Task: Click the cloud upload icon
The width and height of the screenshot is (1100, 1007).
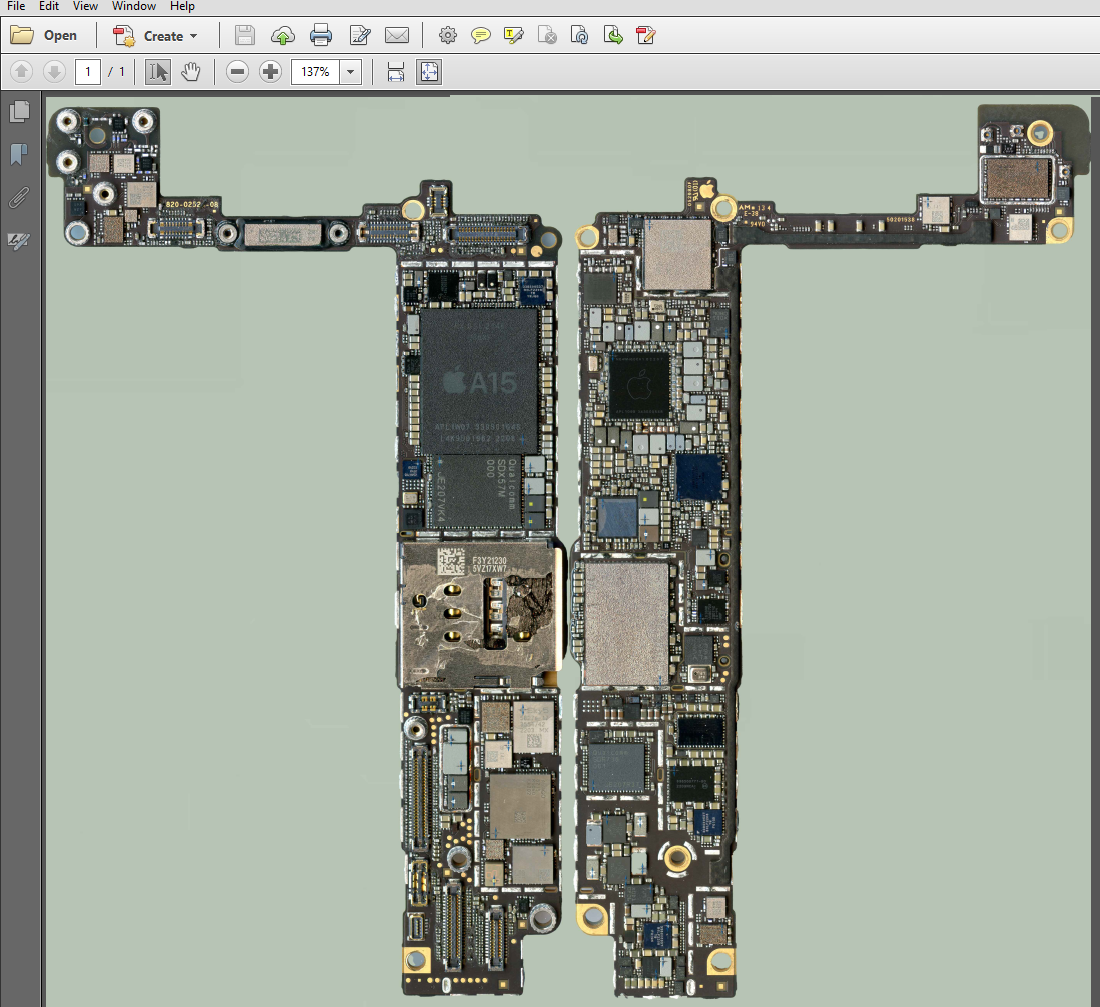Action: (283, 36)
